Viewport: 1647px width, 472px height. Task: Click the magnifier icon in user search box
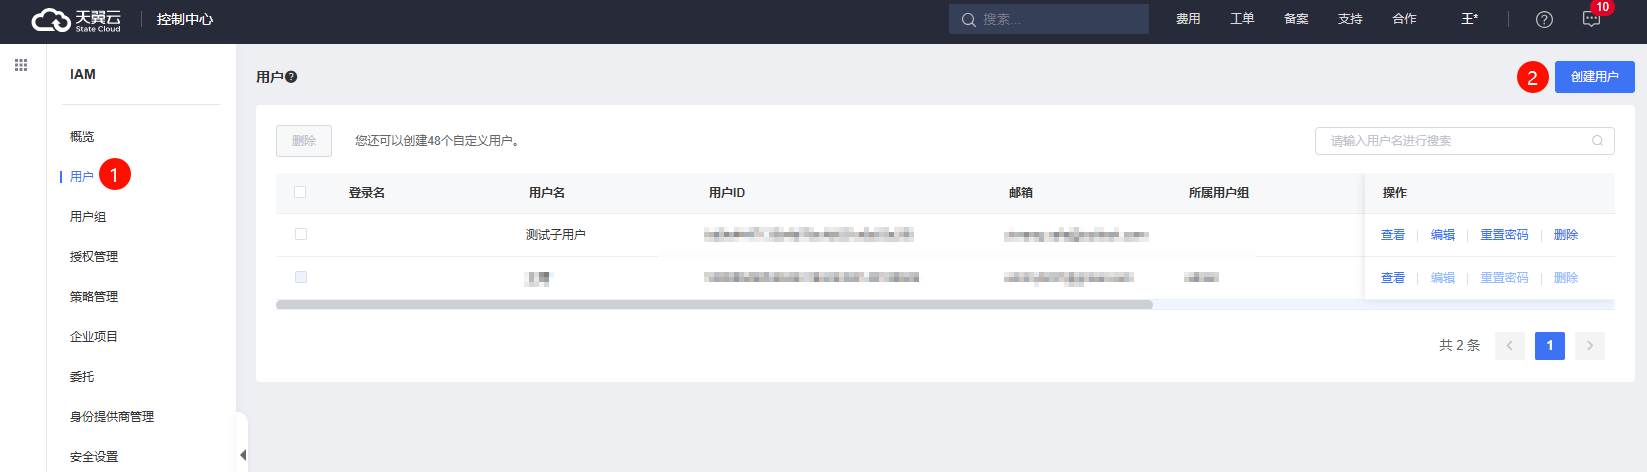click(x=1598, y=141)
